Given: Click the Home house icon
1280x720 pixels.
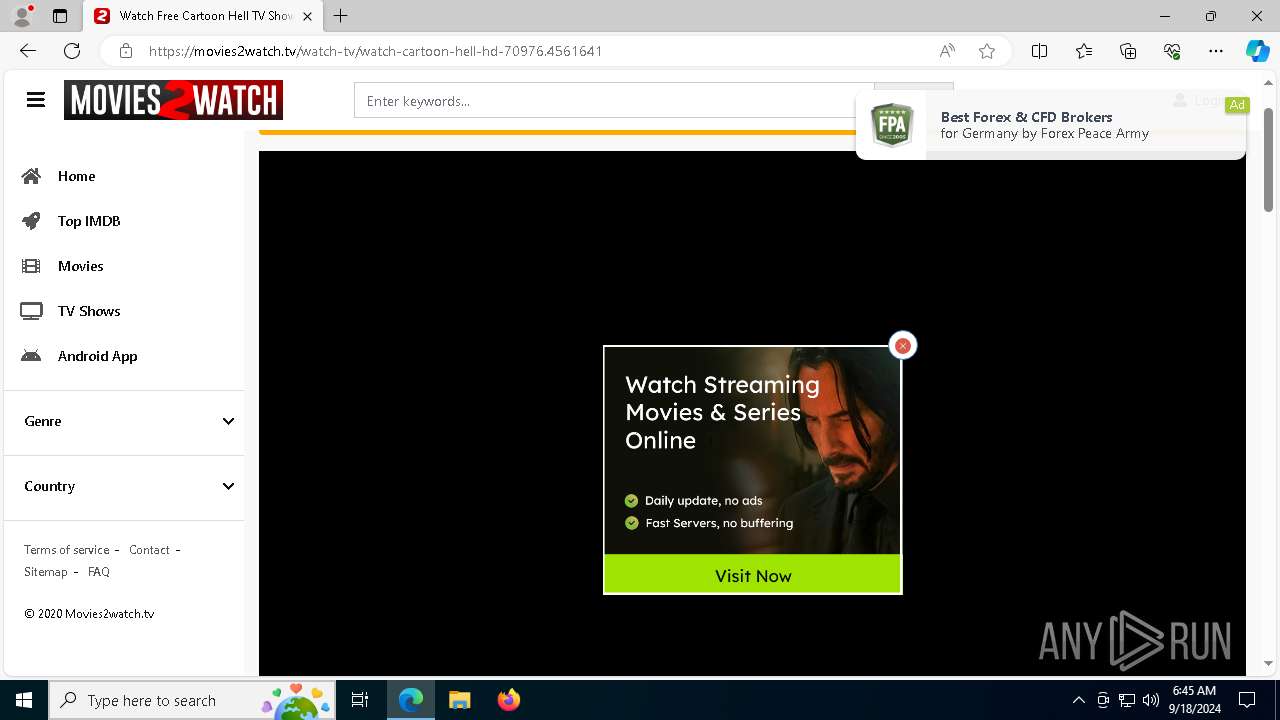Looking at the screenshot, I should point(32,176).
